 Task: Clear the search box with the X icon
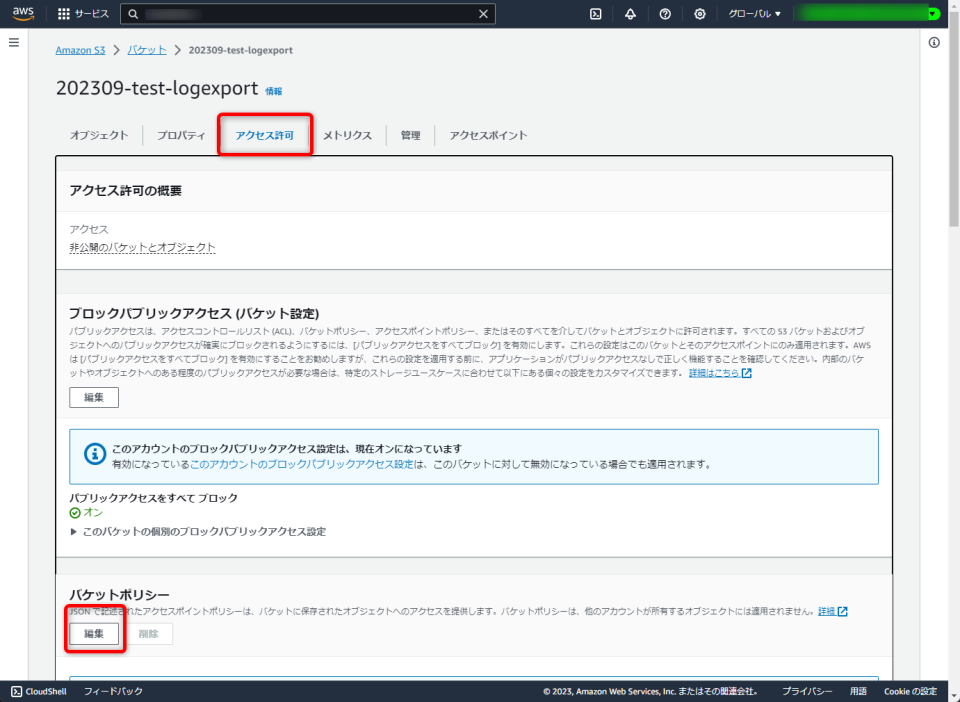(483, 13)
